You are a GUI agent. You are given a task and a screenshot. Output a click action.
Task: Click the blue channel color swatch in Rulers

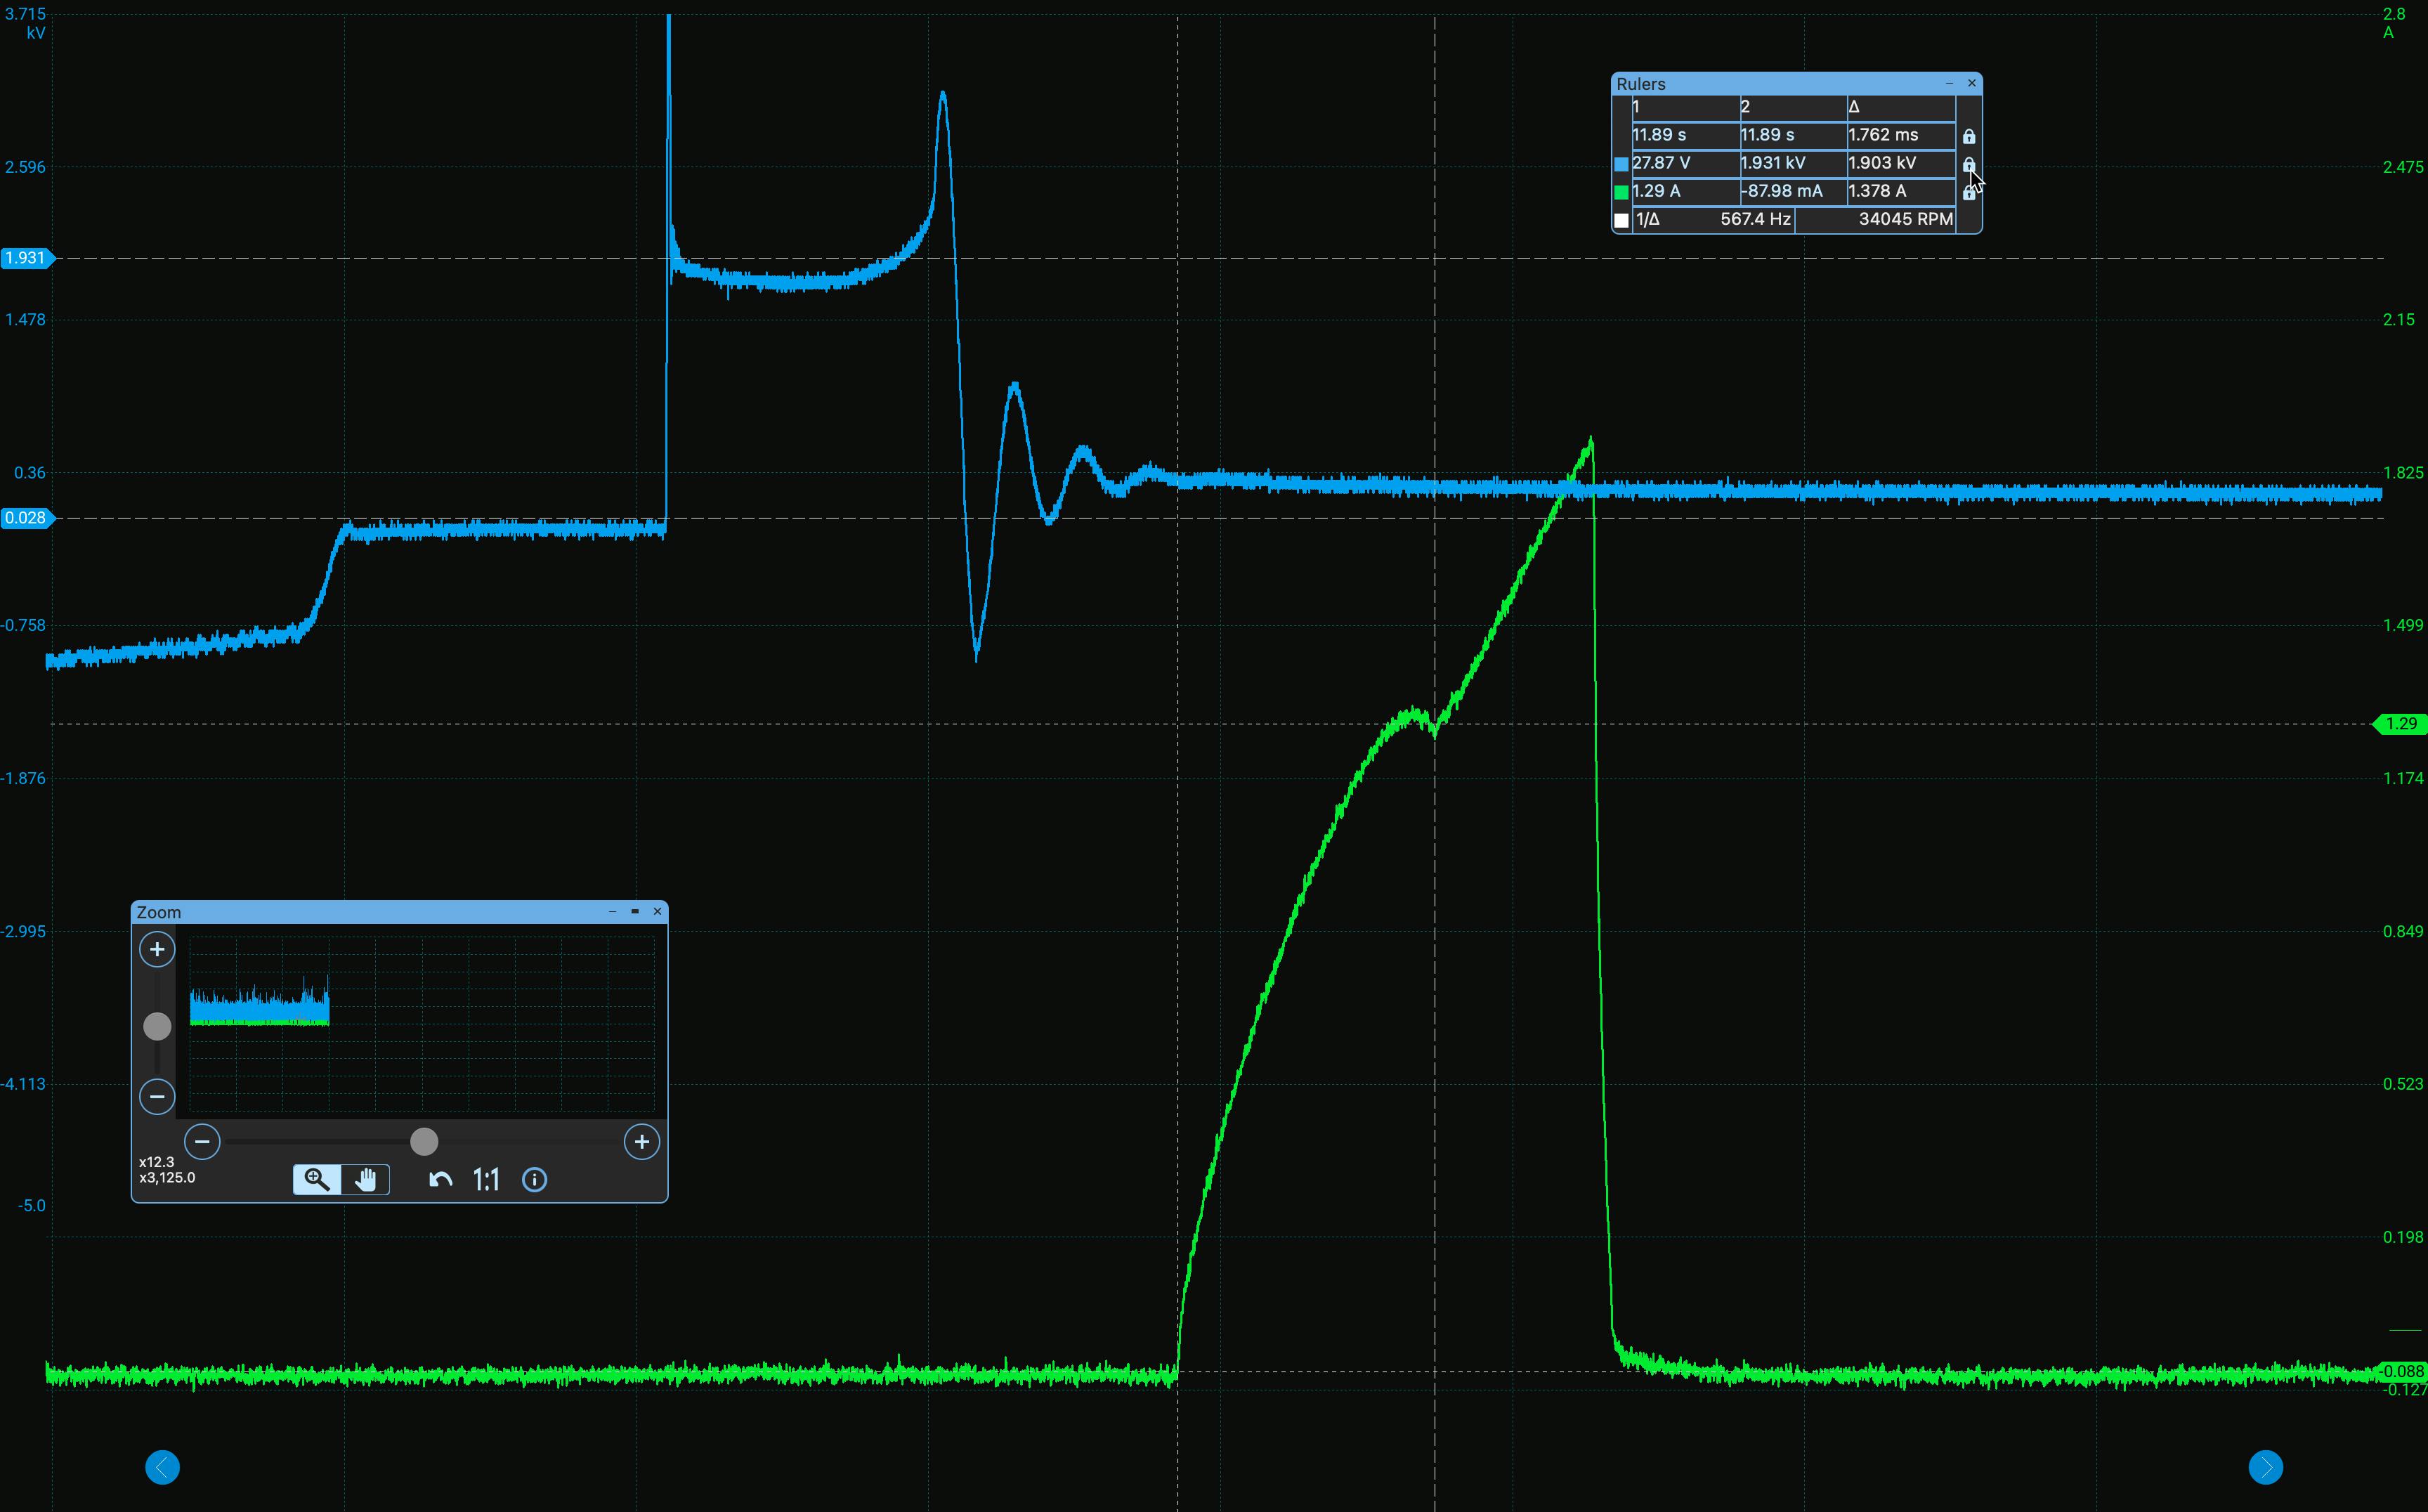point(1621,162)
